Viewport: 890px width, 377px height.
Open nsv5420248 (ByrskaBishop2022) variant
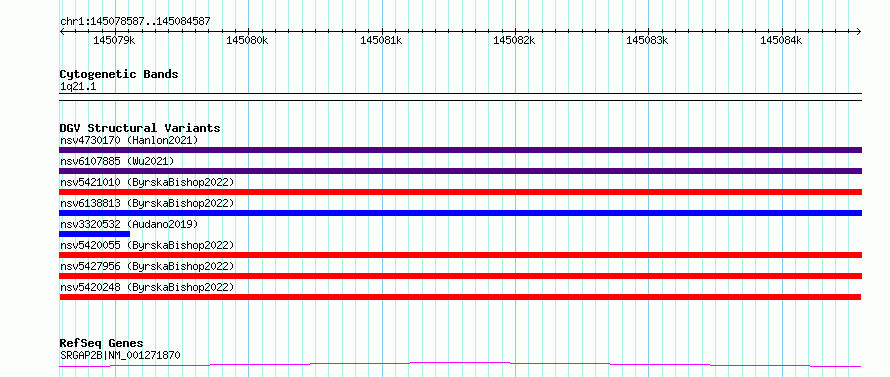tap(147, 287)
